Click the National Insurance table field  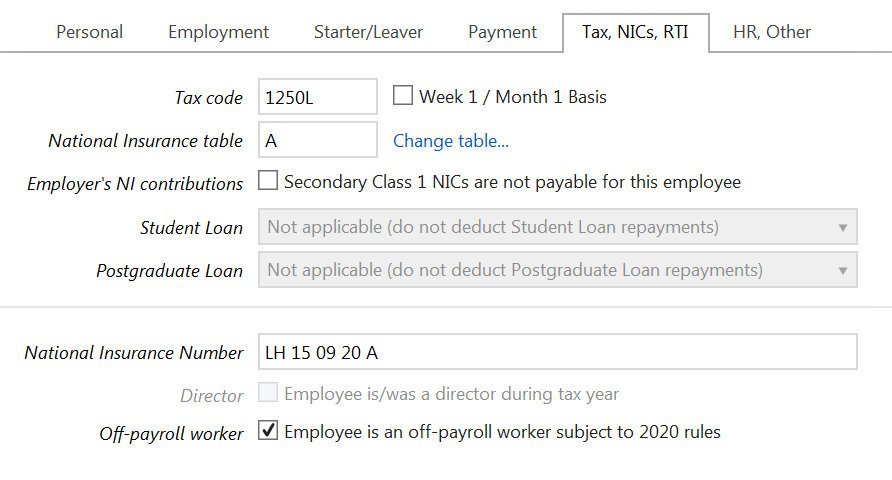pos(317,141)
